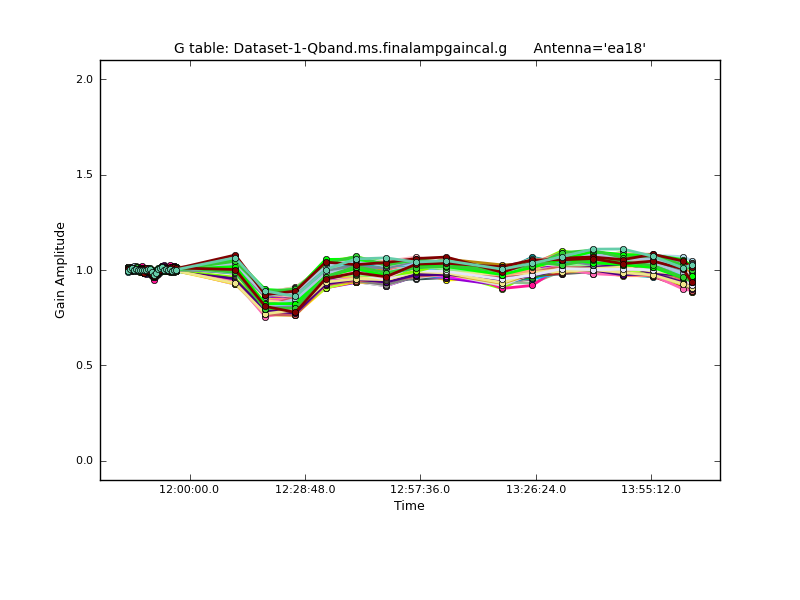Click the 13:55:12.0 time tick label
This screenshot has height=600, width=800.
651,489
